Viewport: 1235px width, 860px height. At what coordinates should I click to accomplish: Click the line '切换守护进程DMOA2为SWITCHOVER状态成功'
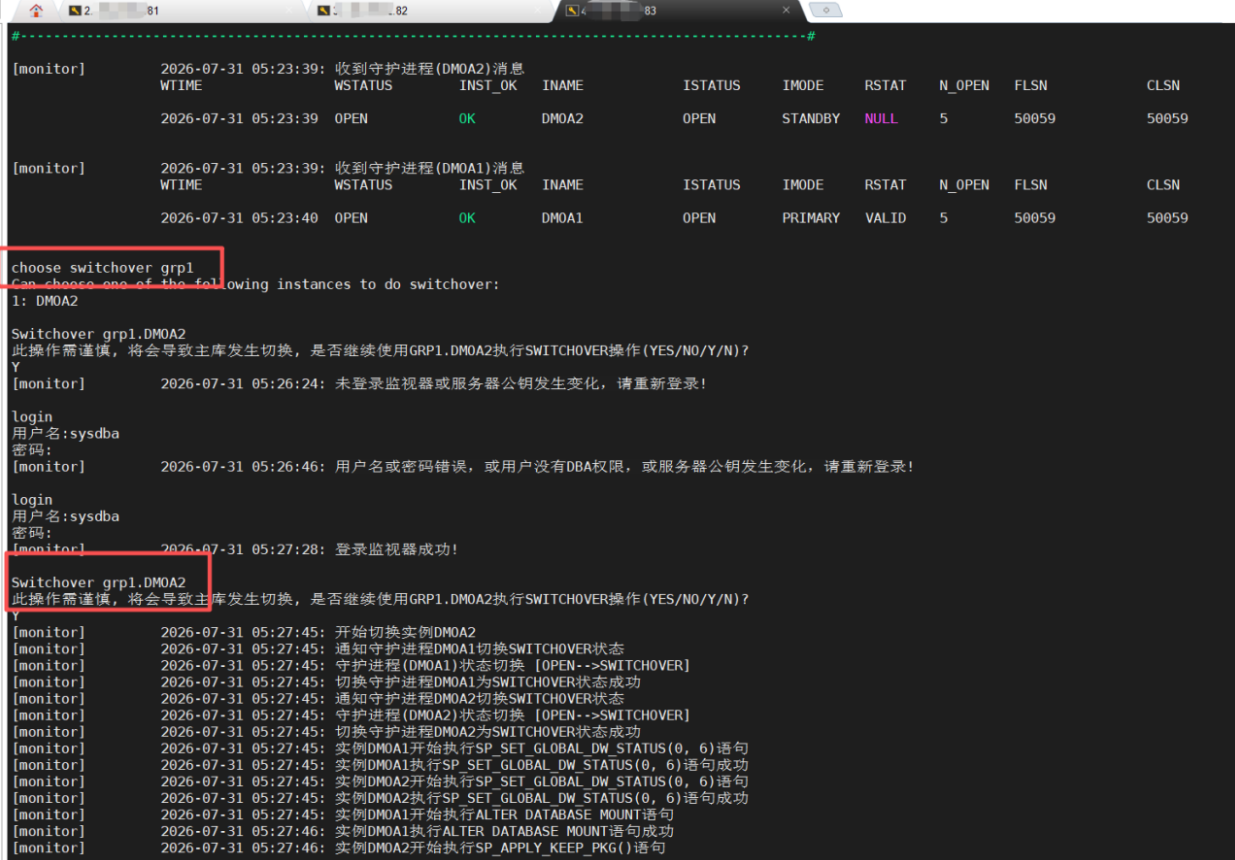click(x=487, y=732)
